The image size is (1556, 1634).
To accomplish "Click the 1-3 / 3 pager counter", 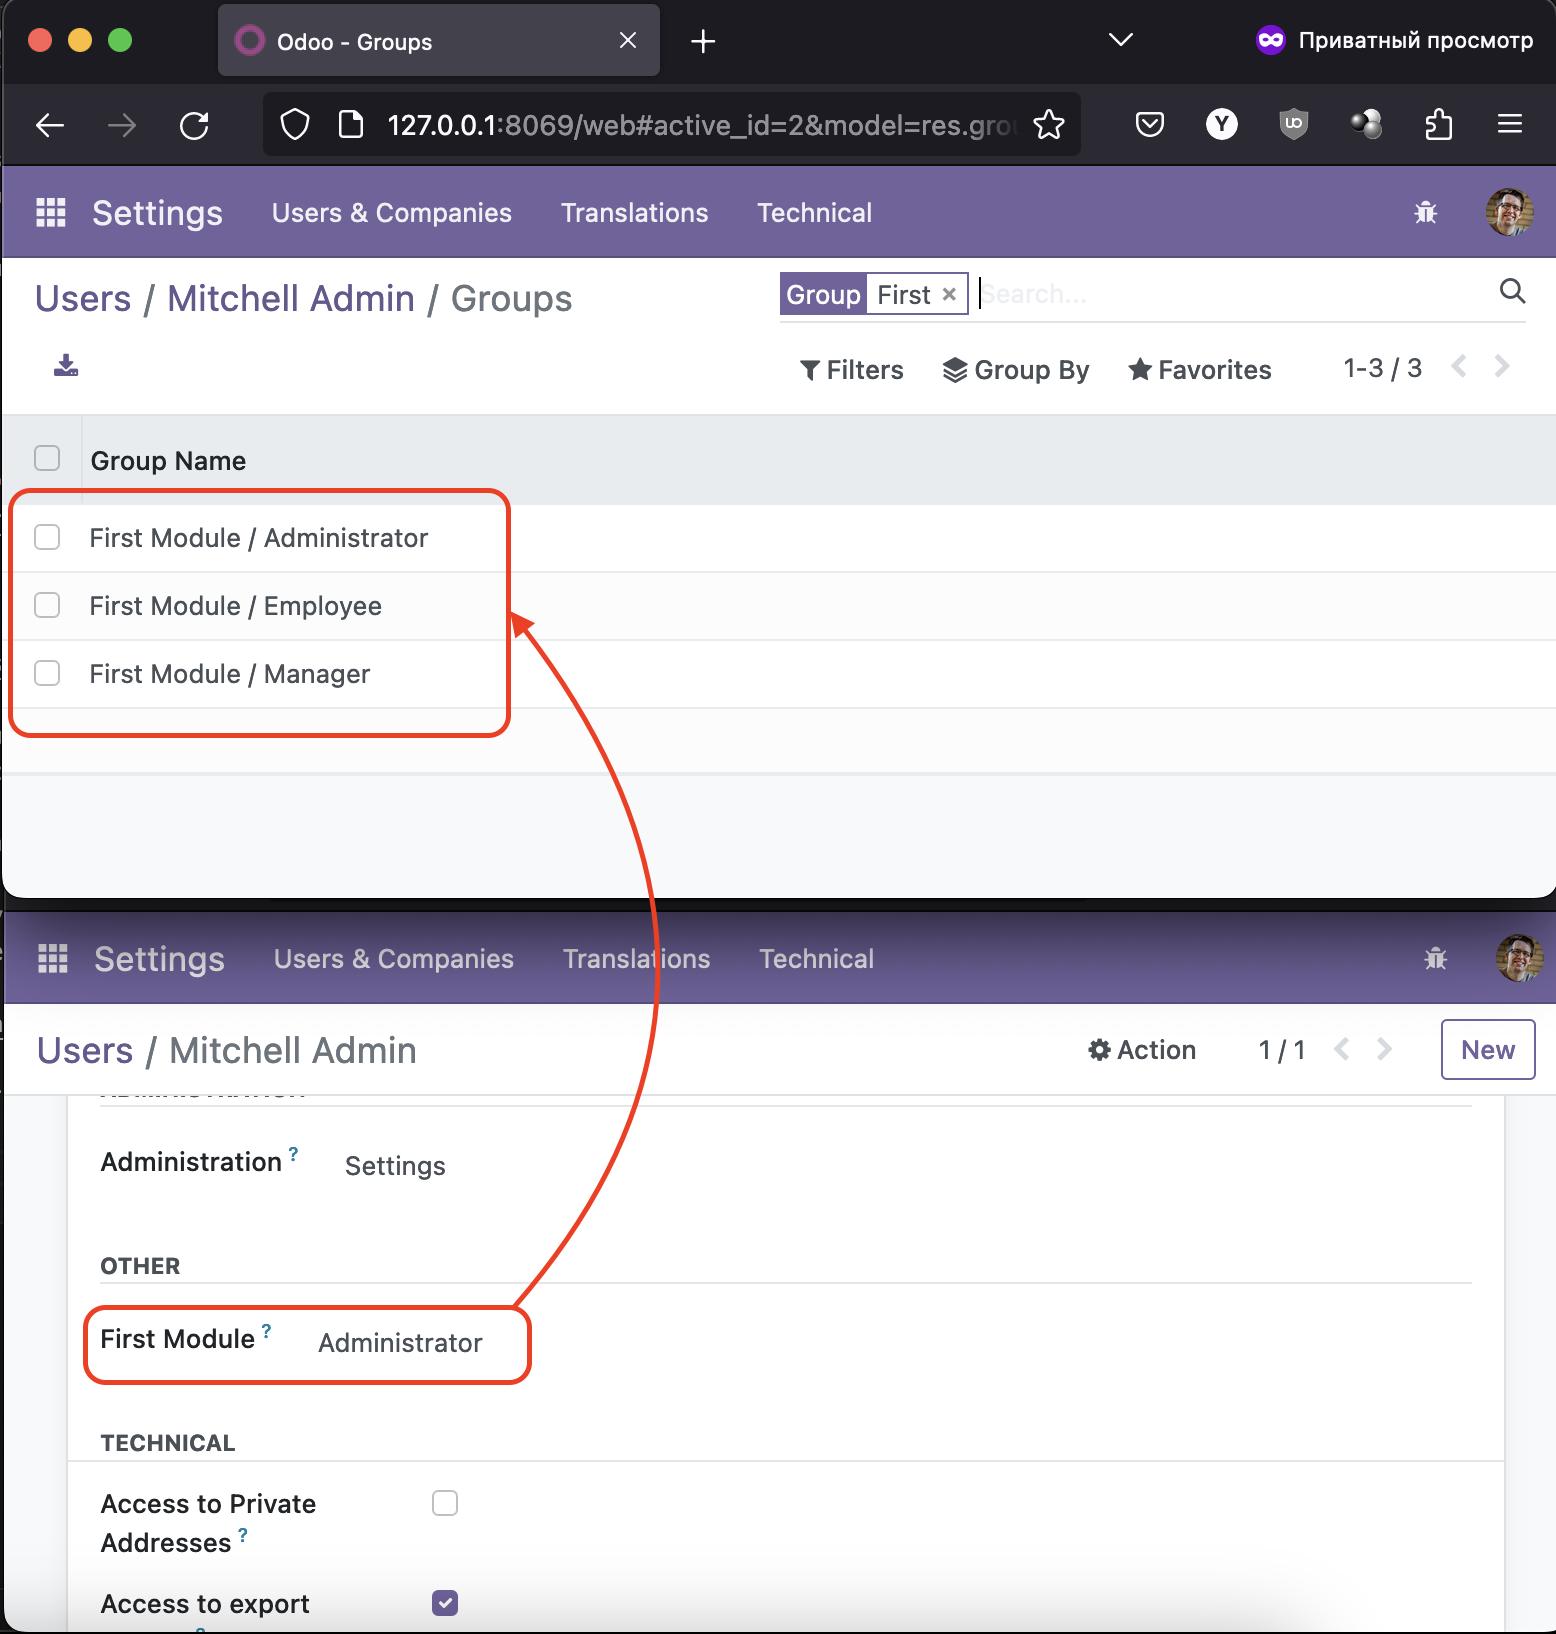I will pyautogui.click(x=1382, y=368).
